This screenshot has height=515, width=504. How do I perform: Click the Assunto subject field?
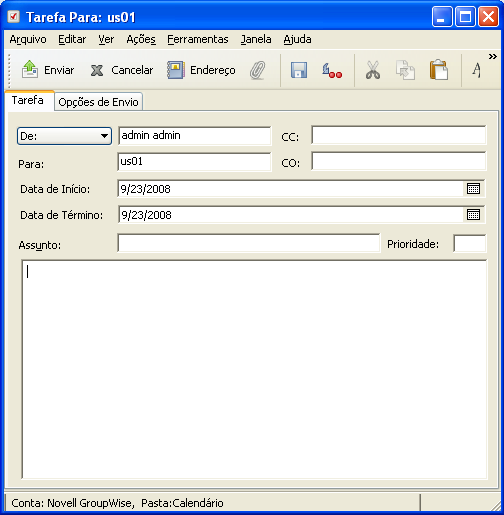coord(249,243)
